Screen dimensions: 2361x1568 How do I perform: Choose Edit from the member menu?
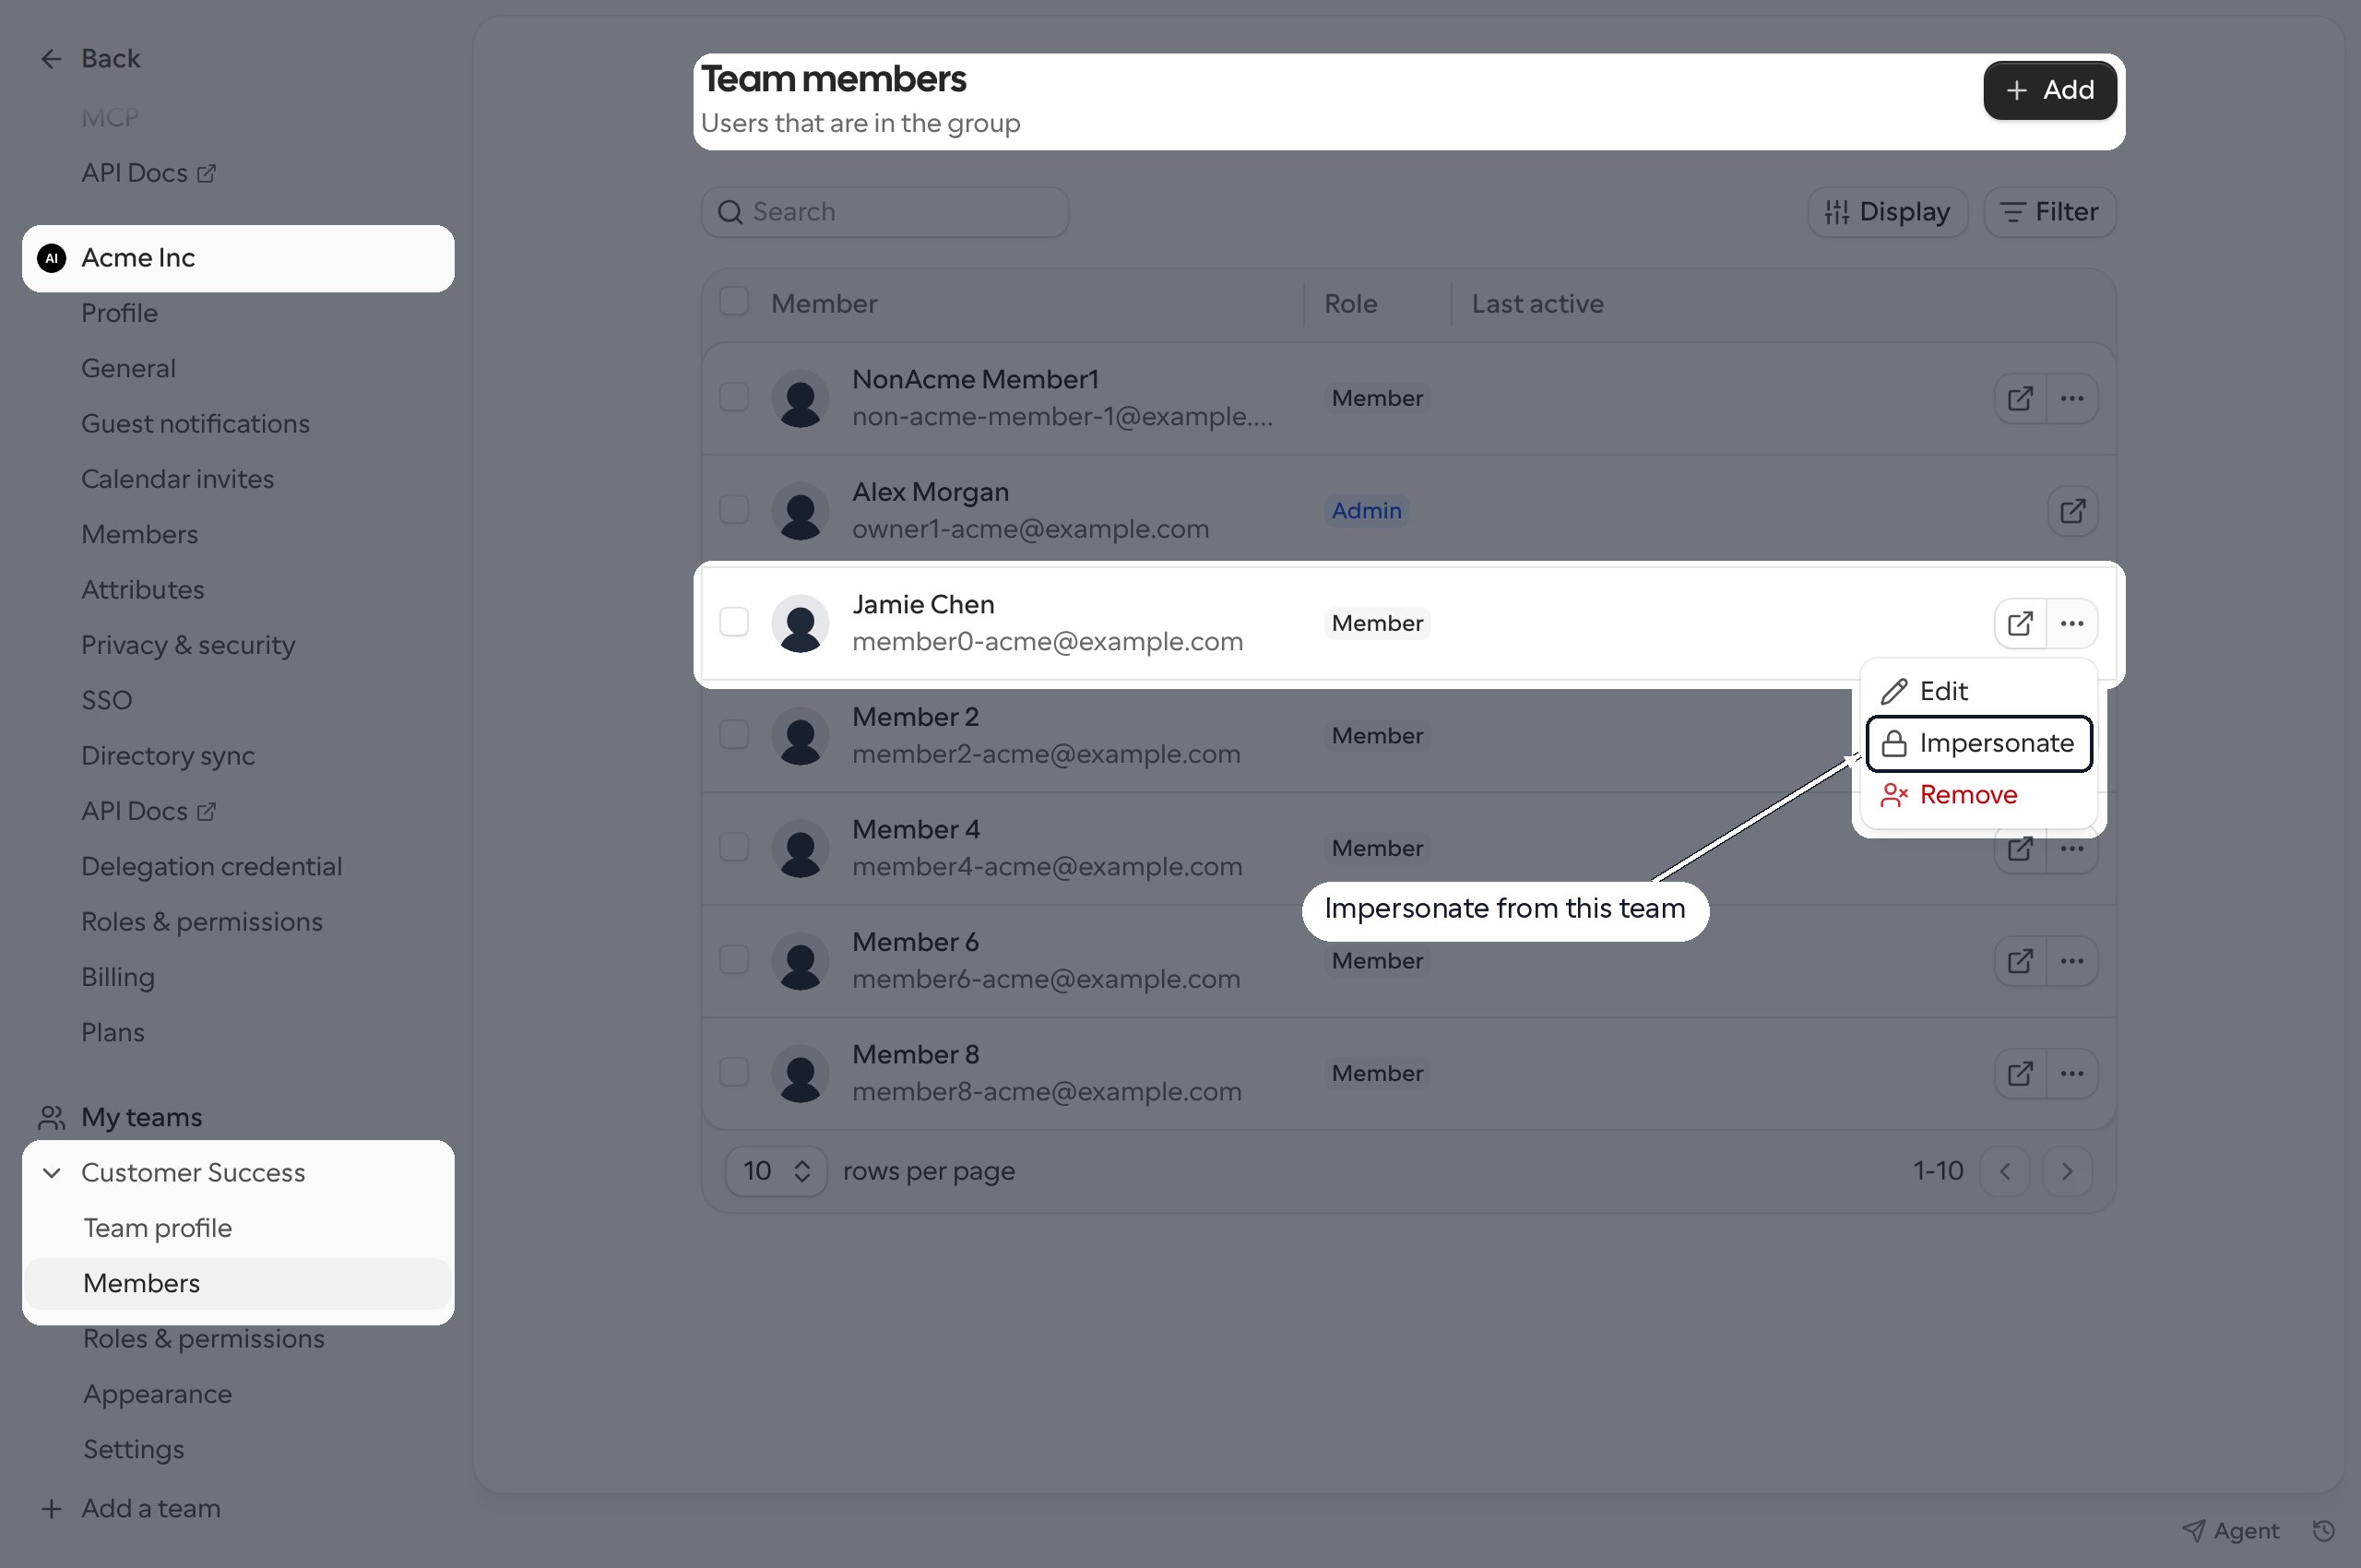1979,691
